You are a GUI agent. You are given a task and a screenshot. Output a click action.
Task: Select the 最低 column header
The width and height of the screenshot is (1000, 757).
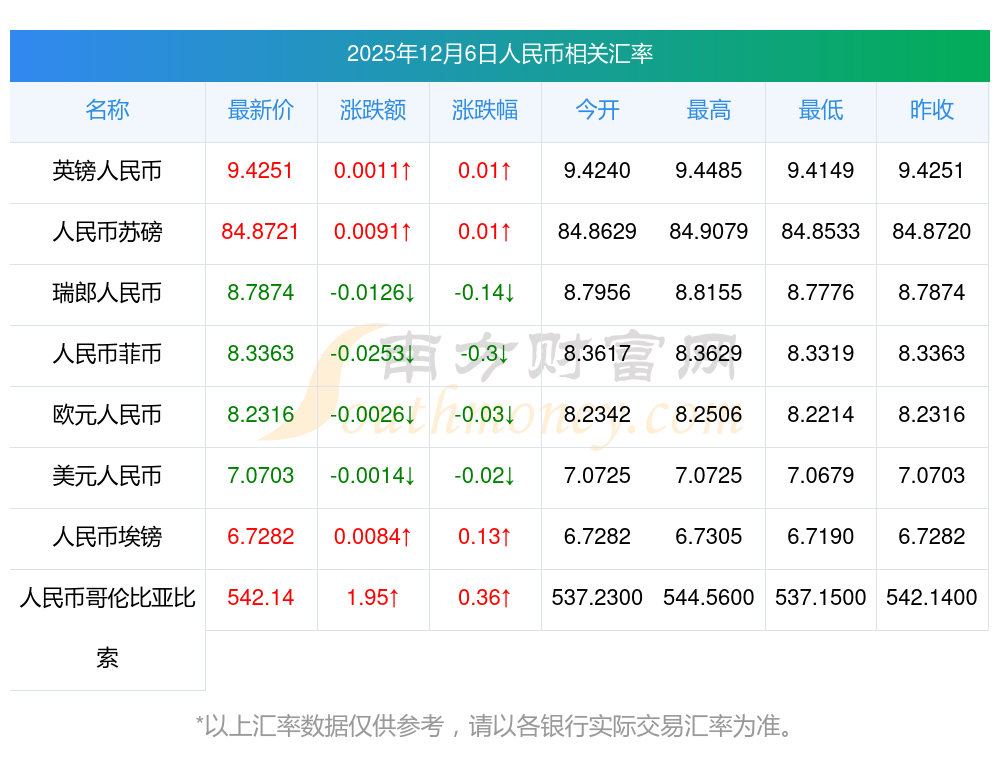point(821,110)
